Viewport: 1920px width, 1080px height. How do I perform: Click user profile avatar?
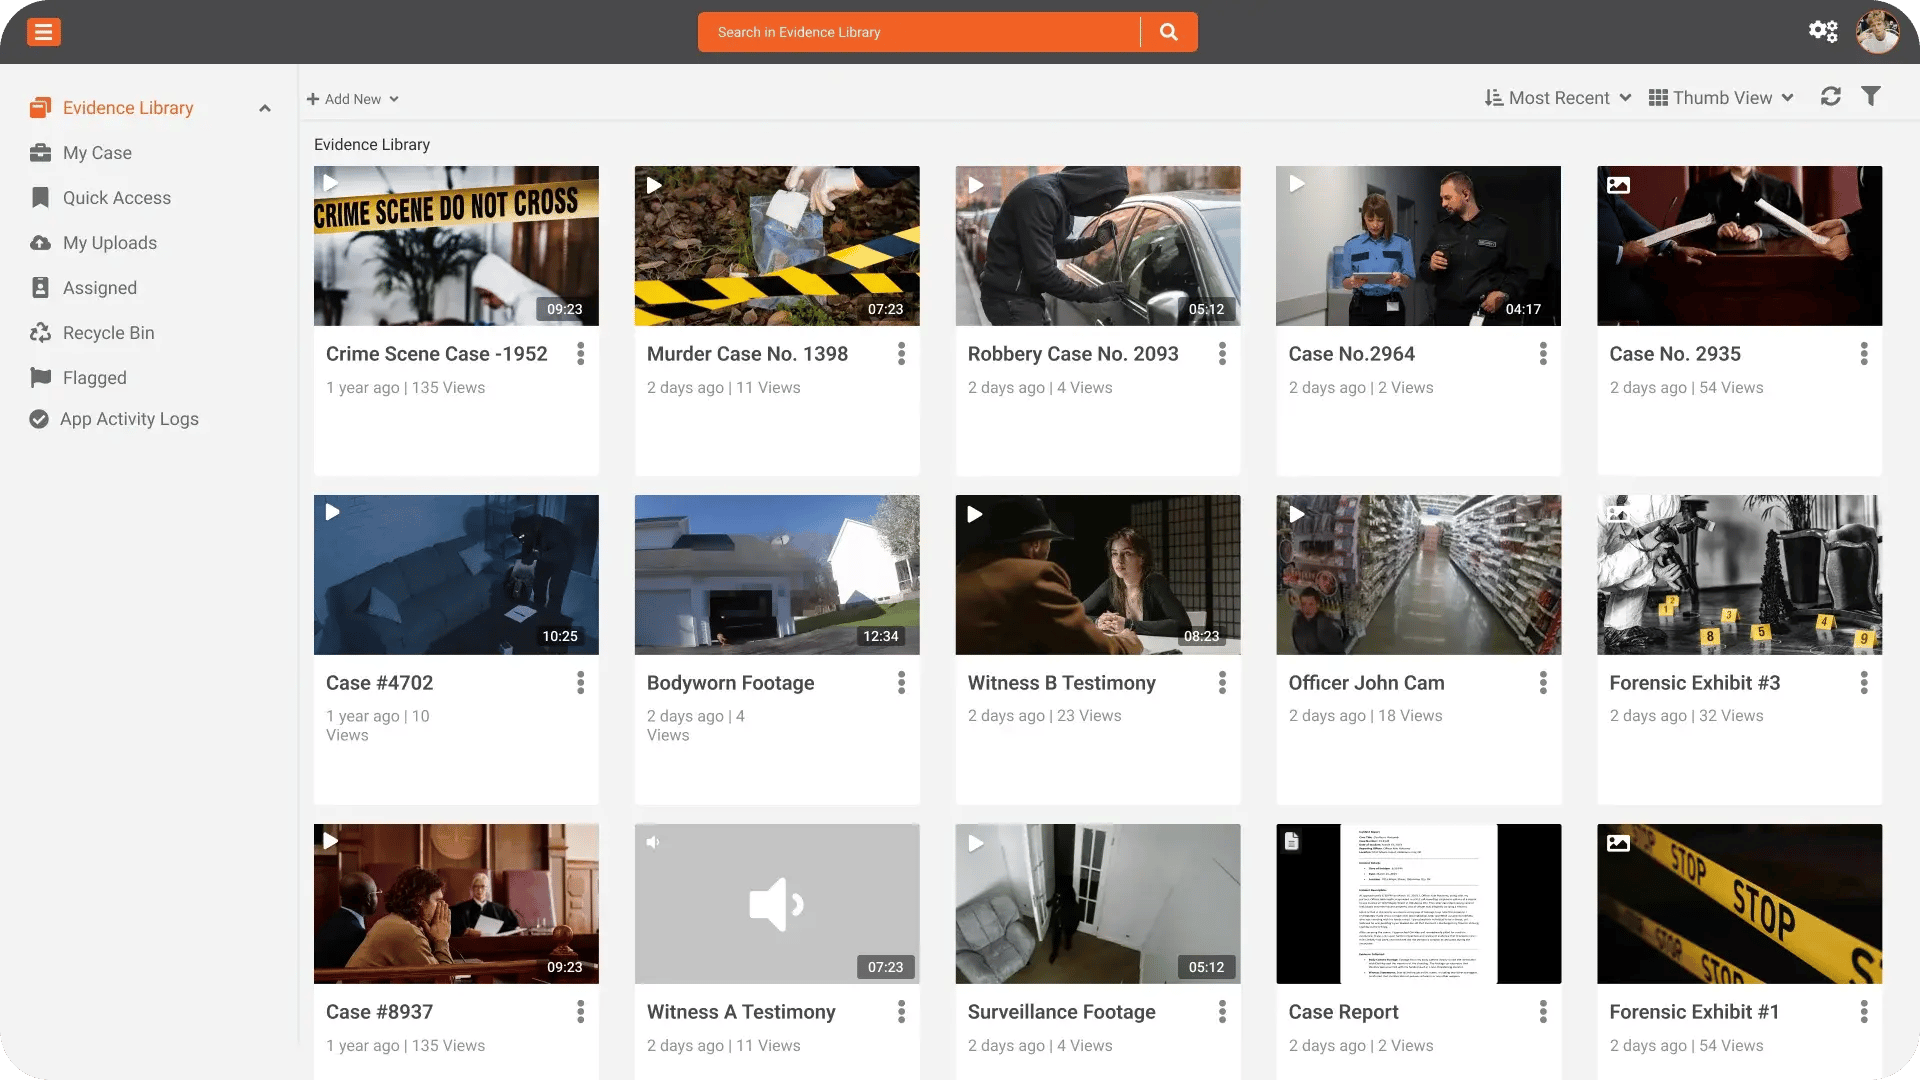(1877, 32)
